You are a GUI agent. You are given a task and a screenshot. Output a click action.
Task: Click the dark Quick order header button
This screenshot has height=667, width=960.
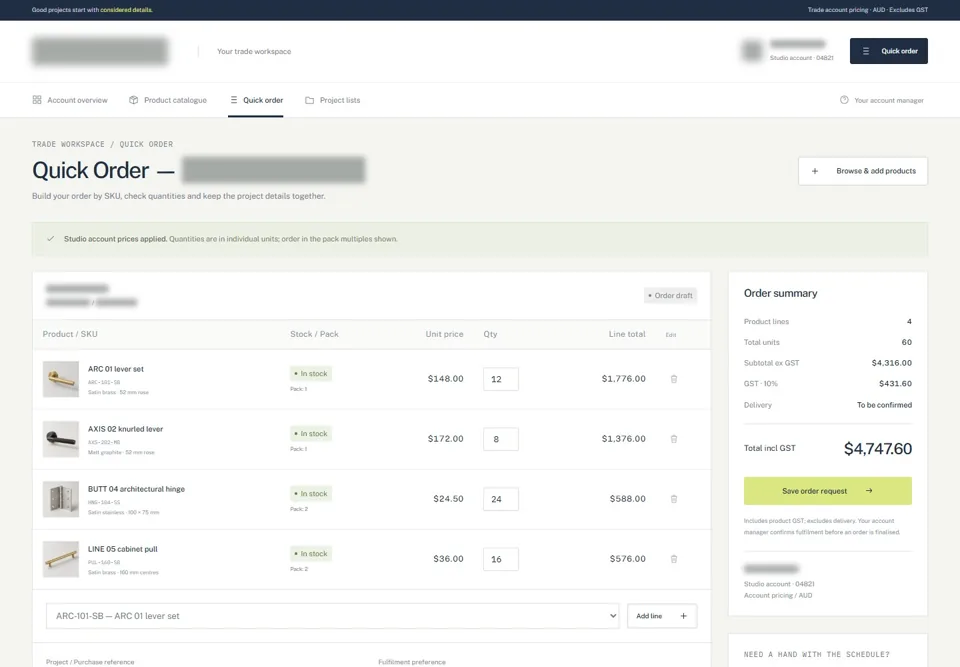(888, 51)
